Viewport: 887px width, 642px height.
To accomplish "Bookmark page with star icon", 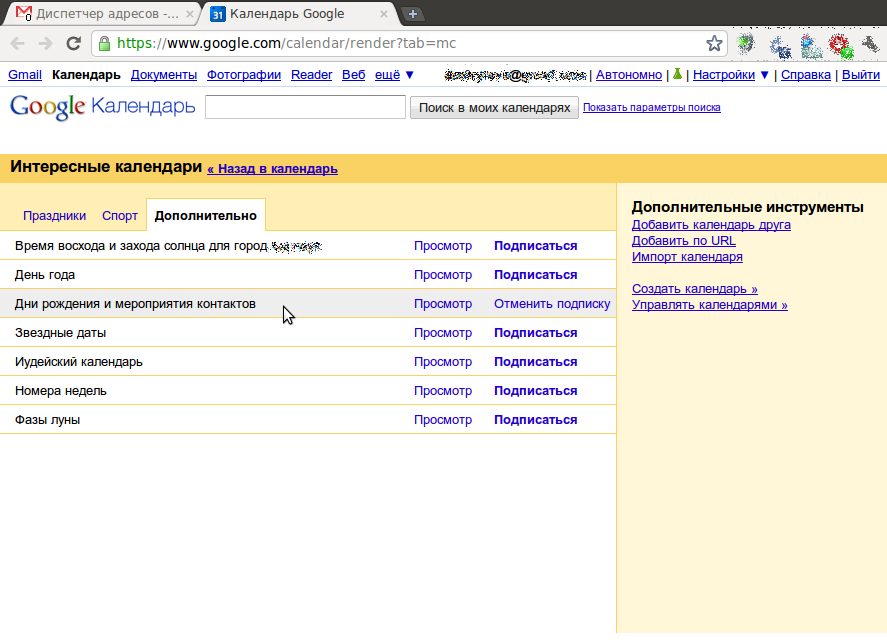I will (x=714, y=44).
